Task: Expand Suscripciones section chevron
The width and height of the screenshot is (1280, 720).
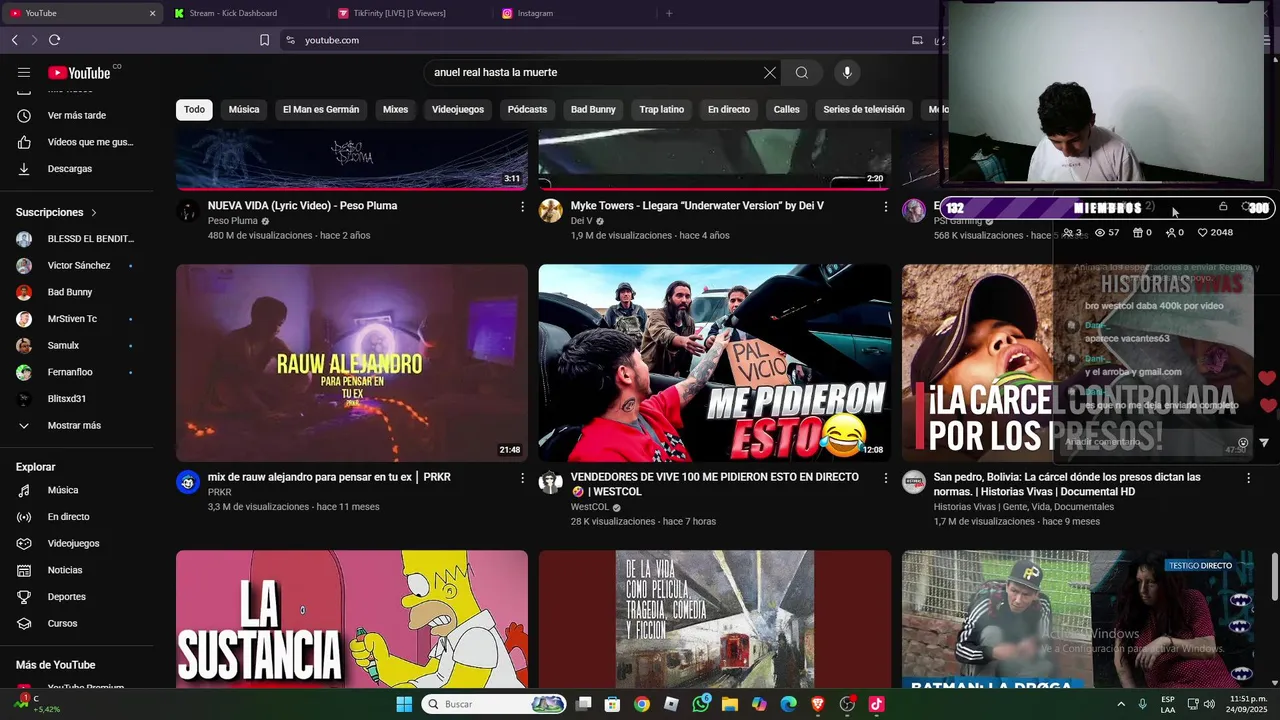Action: (94, 213)
